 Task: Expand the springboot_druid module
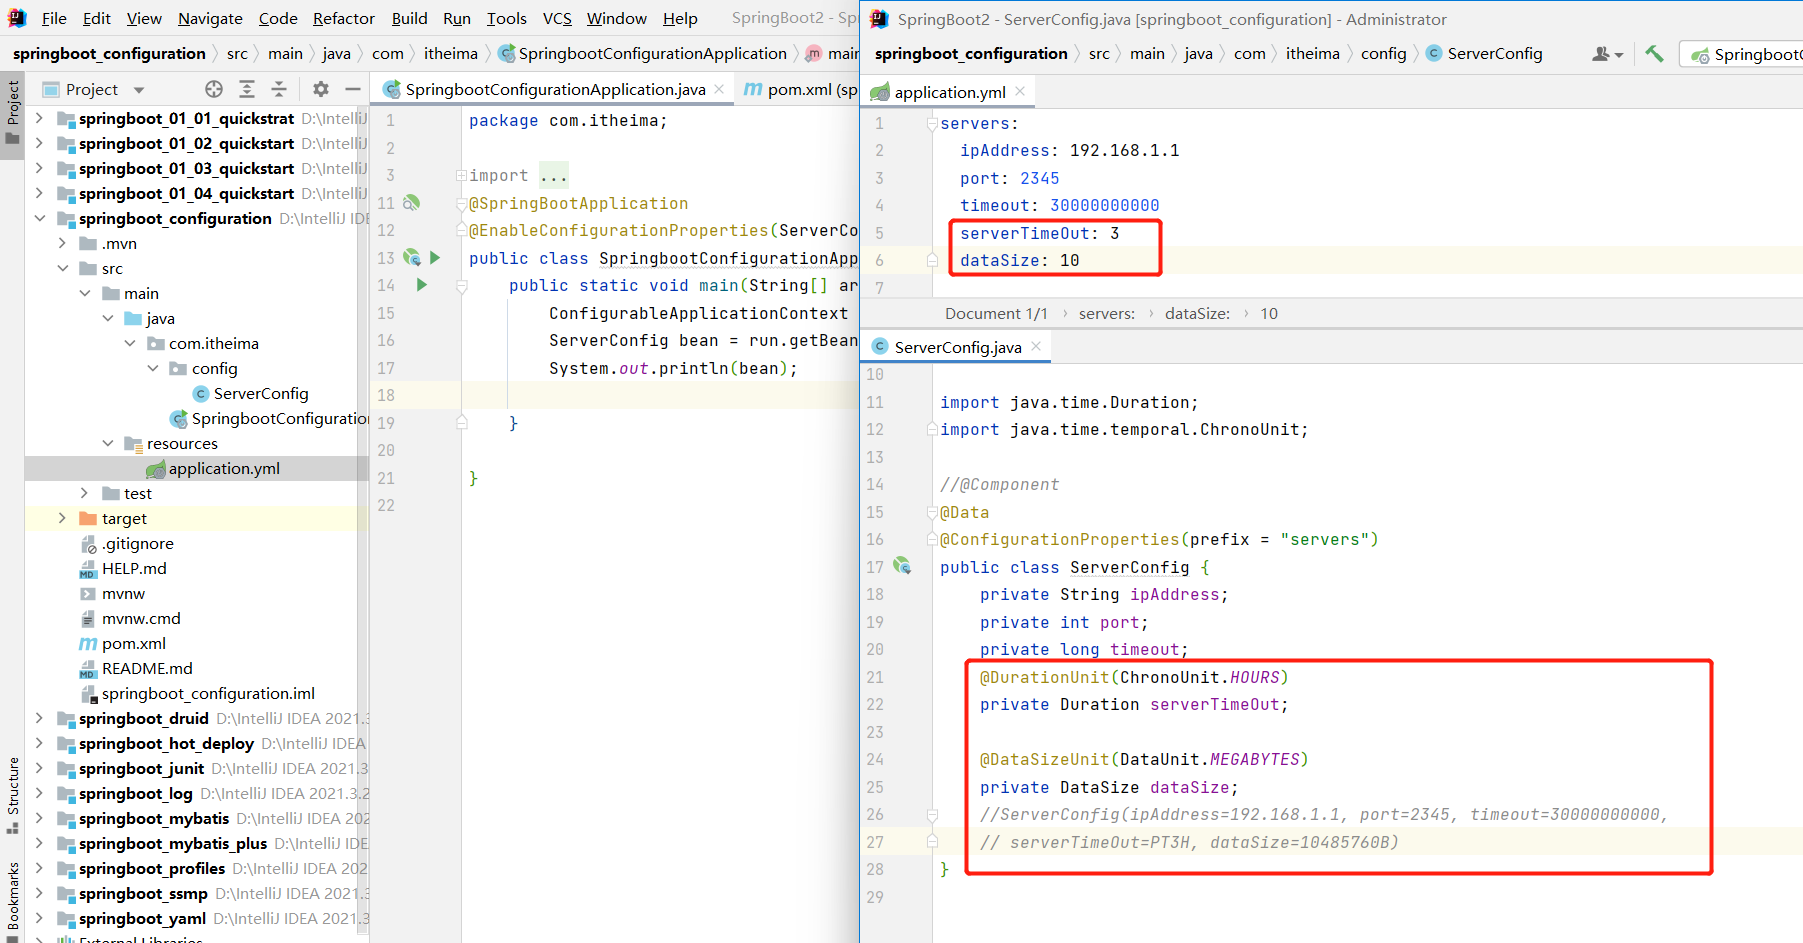[40, 718]
